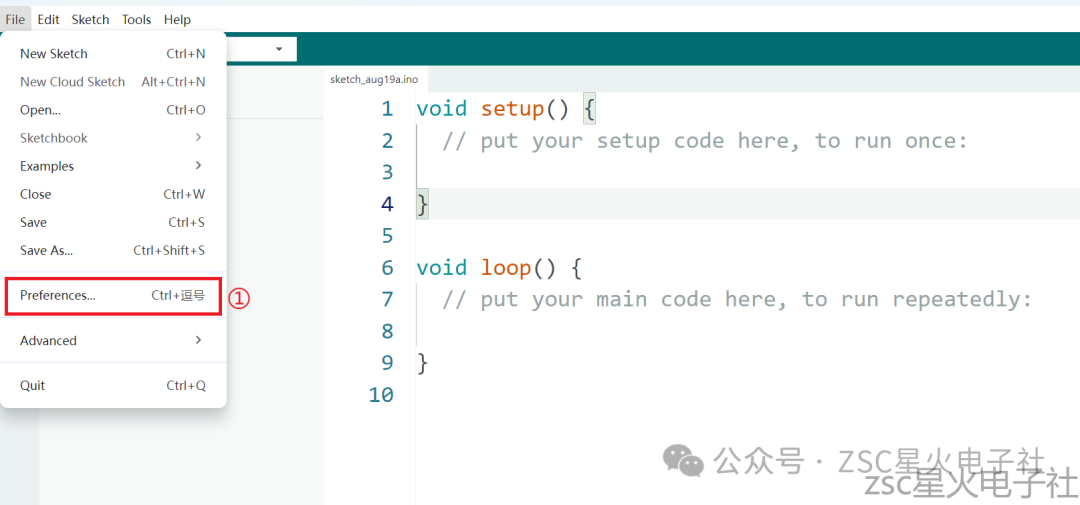Image resolution: width=1080 pixels, height=505 pixels.
Task: Switch to sketch_aug19a.ino tab
Action: (x=374, y=79)
